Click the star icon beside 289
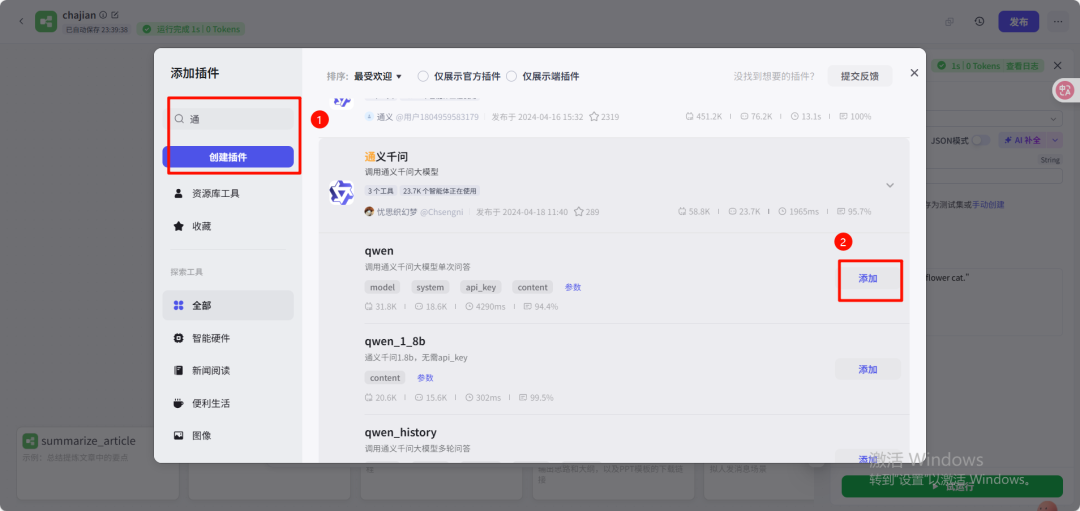1080x511 pixels. click(579, 211)
